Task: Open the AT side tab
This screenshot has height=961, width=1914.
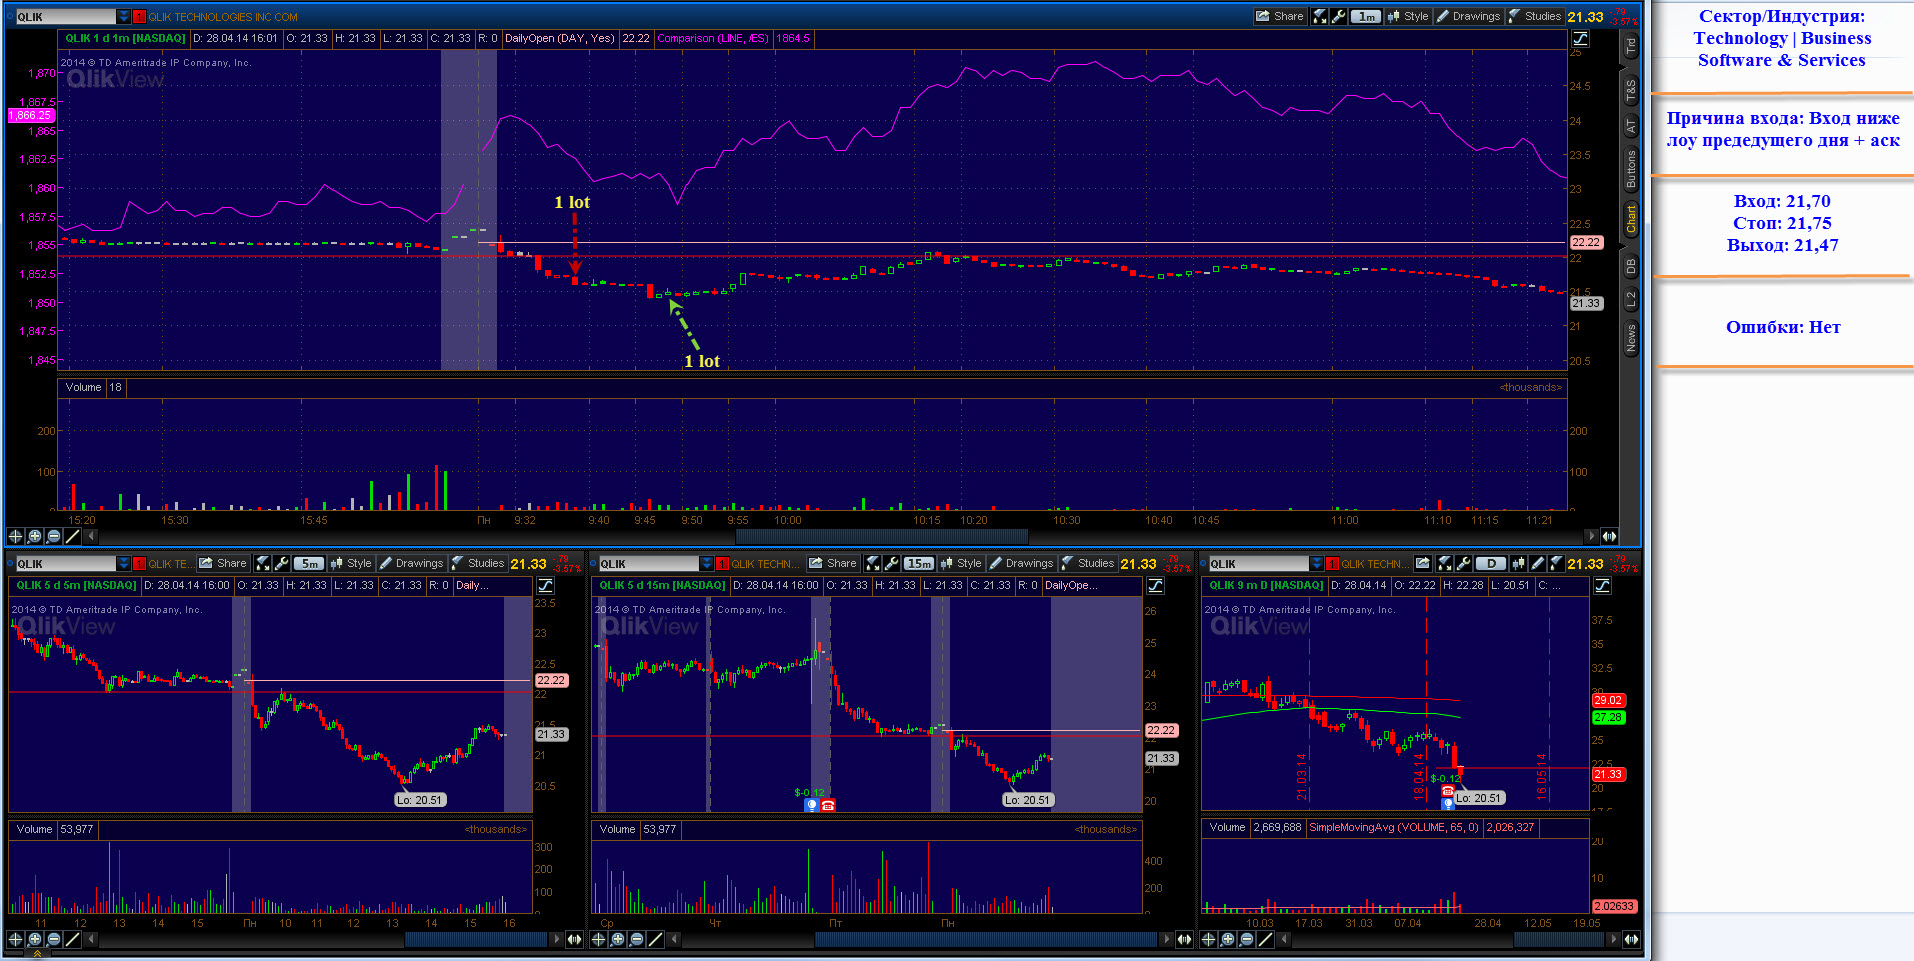Action: click(x=1630, y=127)
